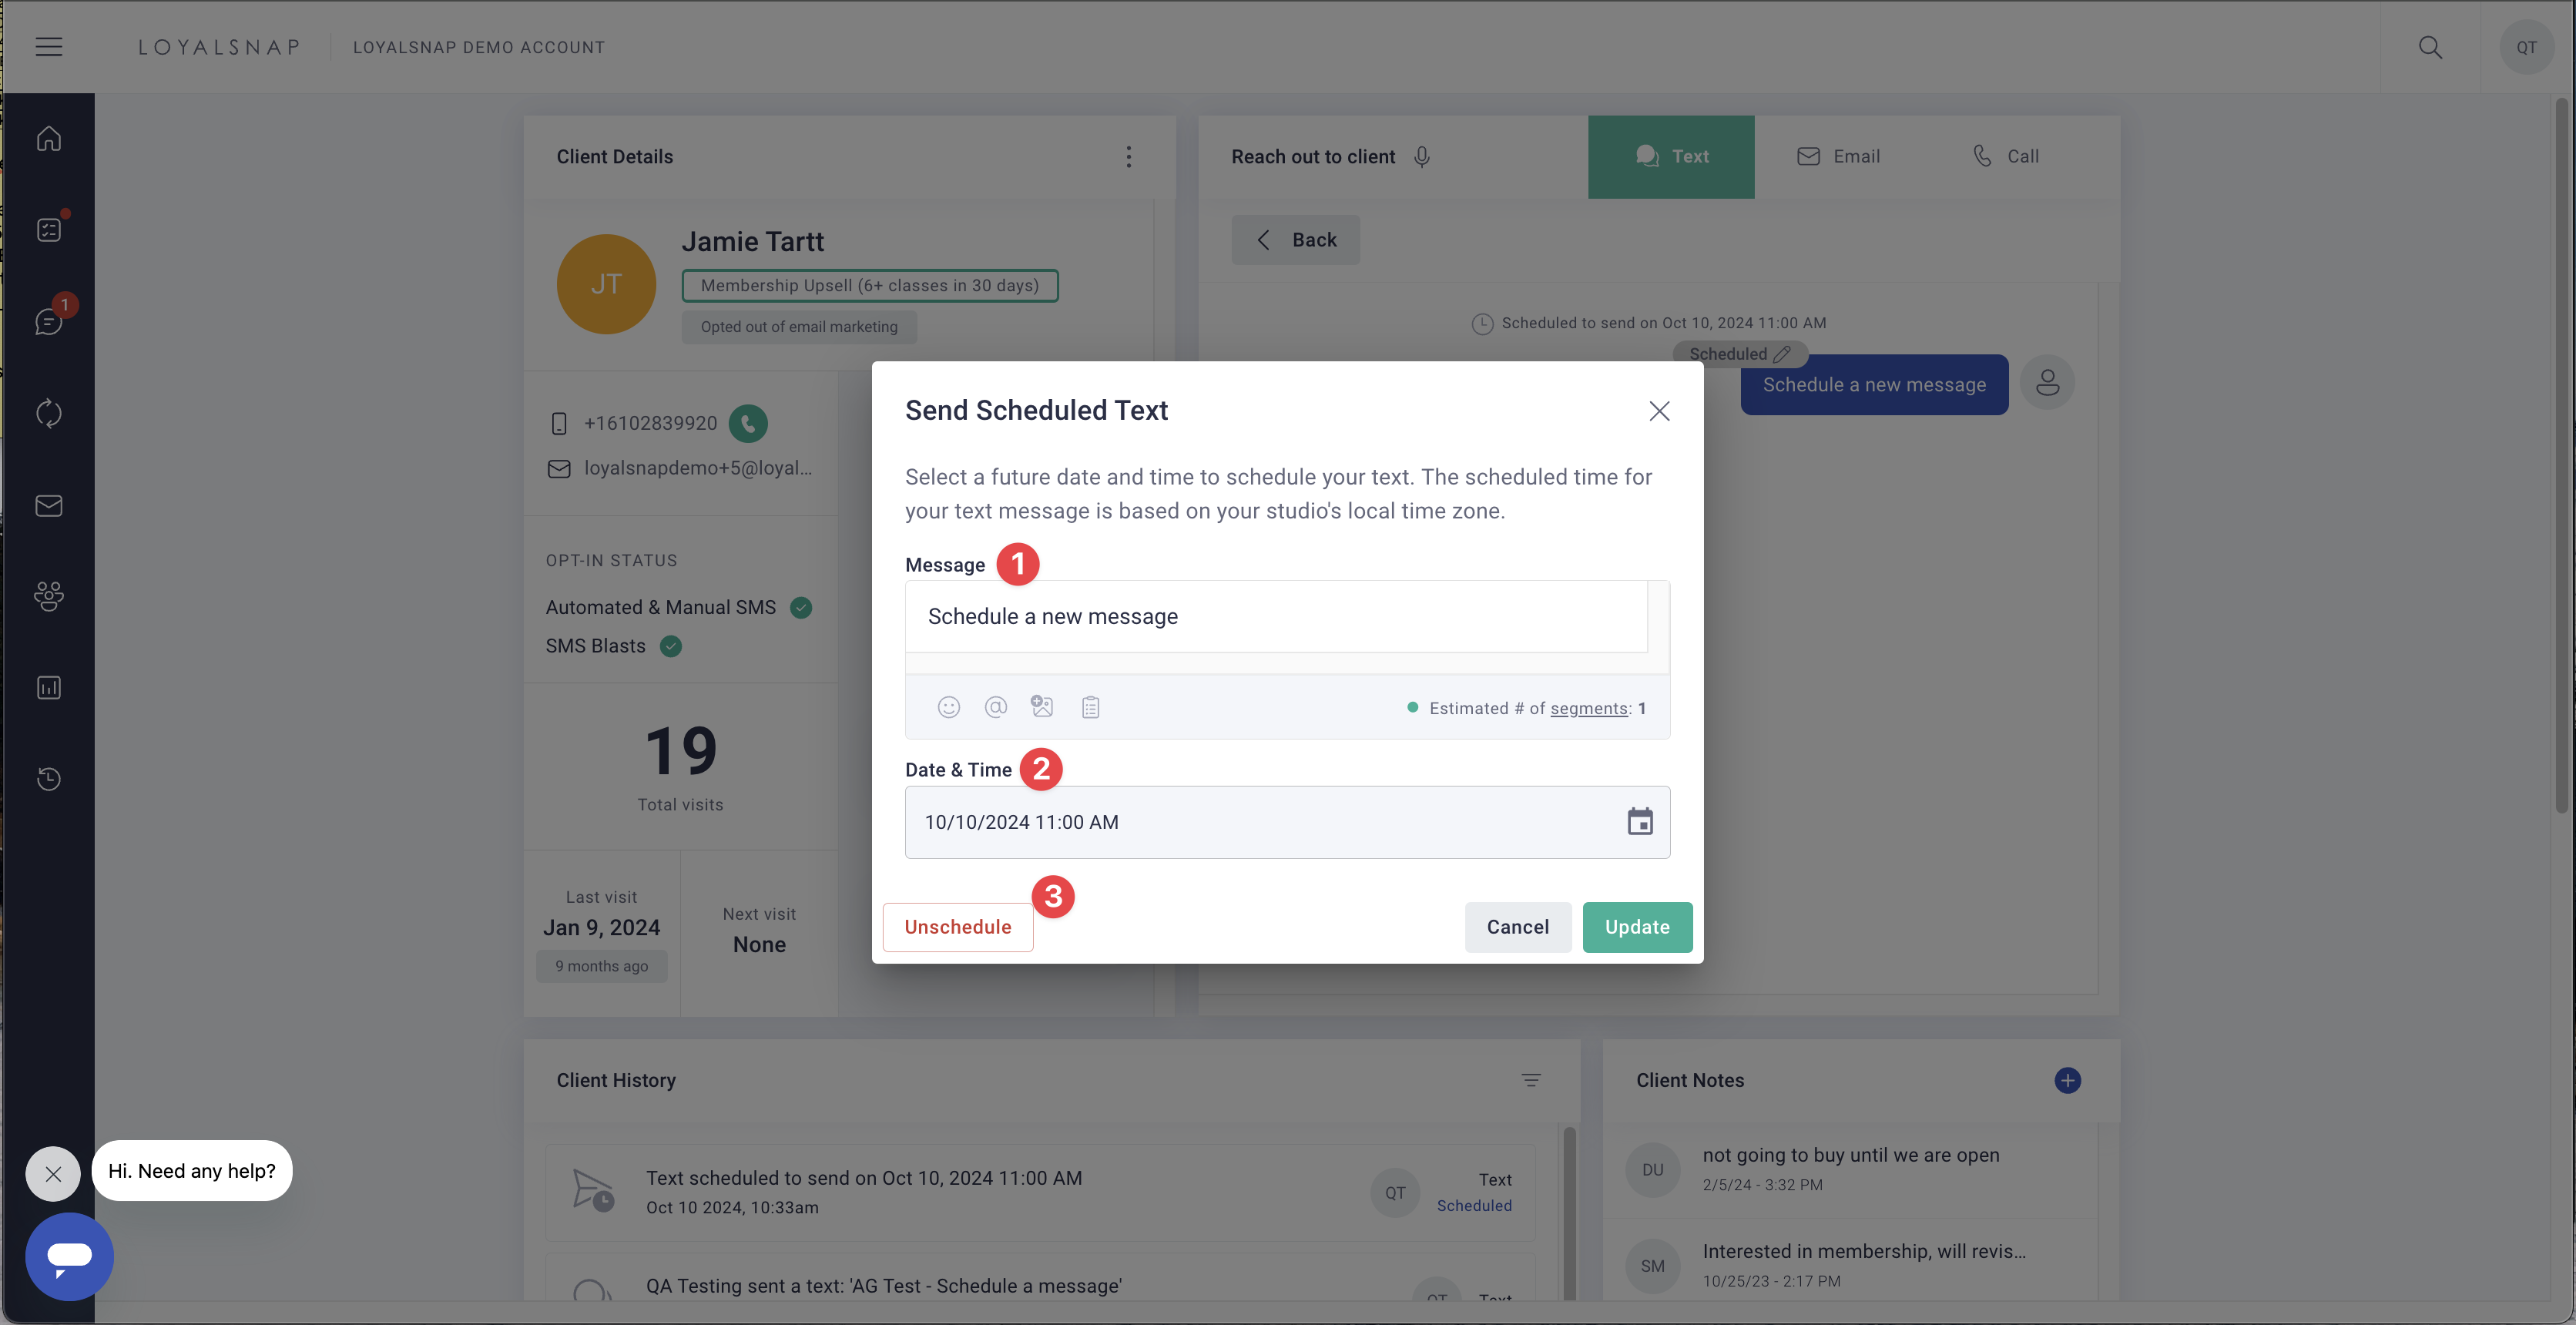Click the insert image icon in message toolbar

point(1042,706)
